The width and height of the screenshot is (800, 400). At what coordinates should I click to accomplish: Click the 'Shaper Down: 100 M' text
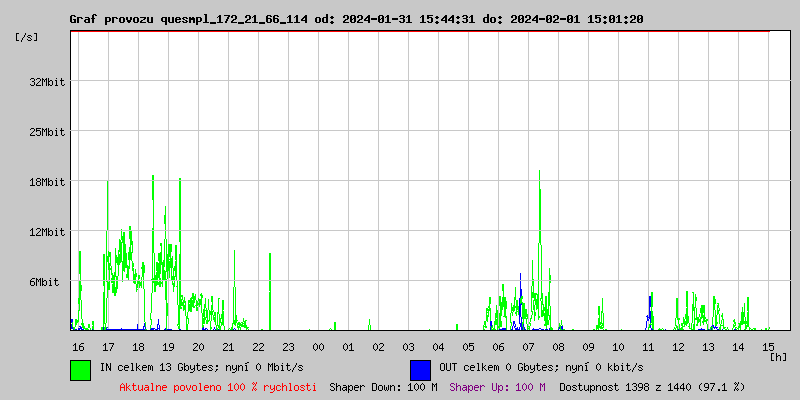383,386
